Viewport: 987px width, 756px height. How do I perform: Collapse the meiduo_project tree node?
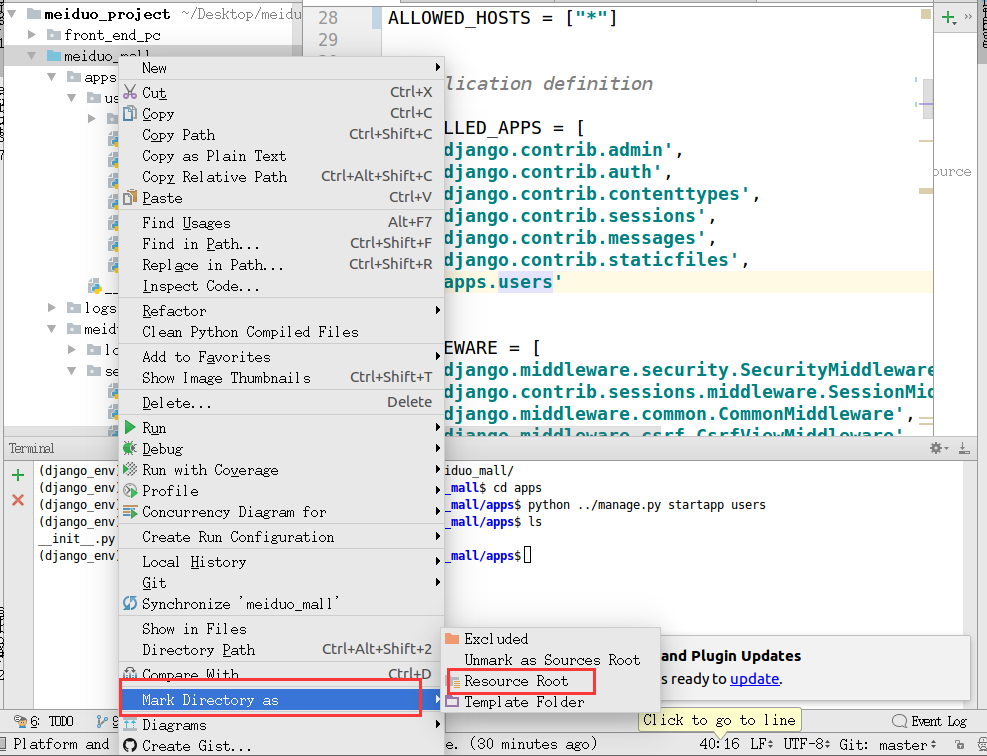point(11,14)
